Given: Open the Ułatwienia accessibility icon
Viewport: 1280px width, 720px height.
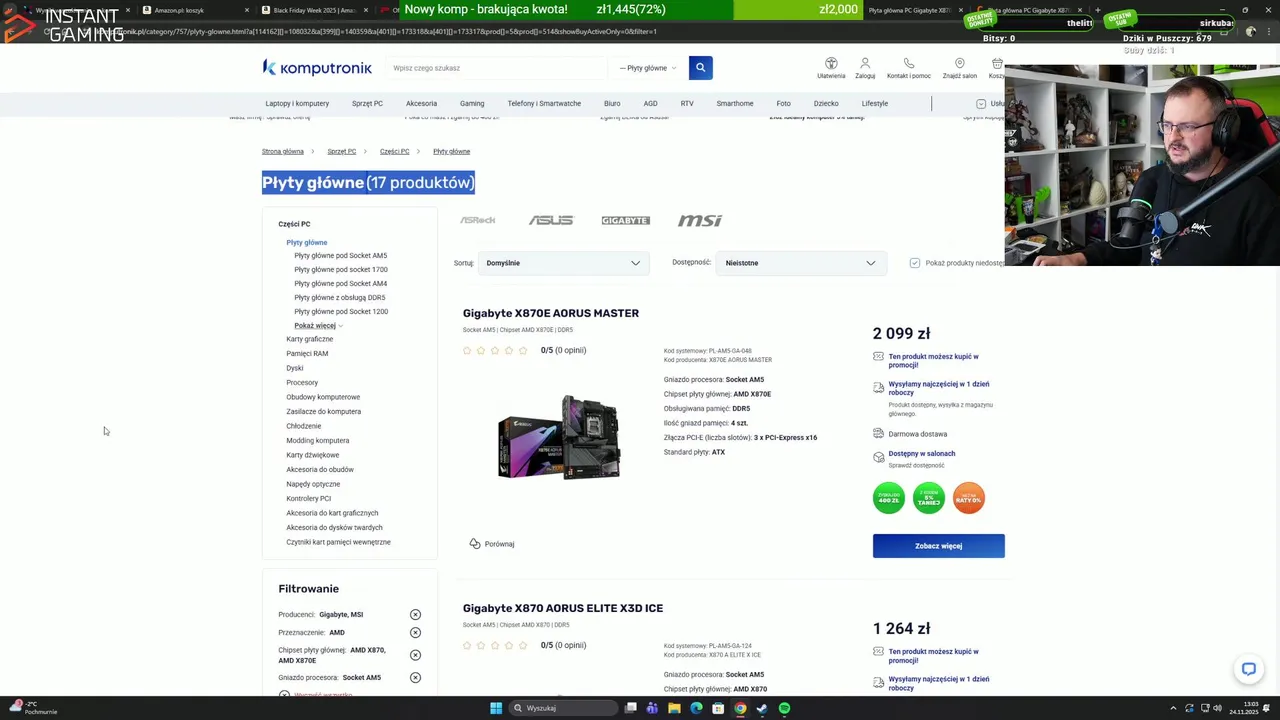Looking at the screenshot, I should tap(831, 63).
